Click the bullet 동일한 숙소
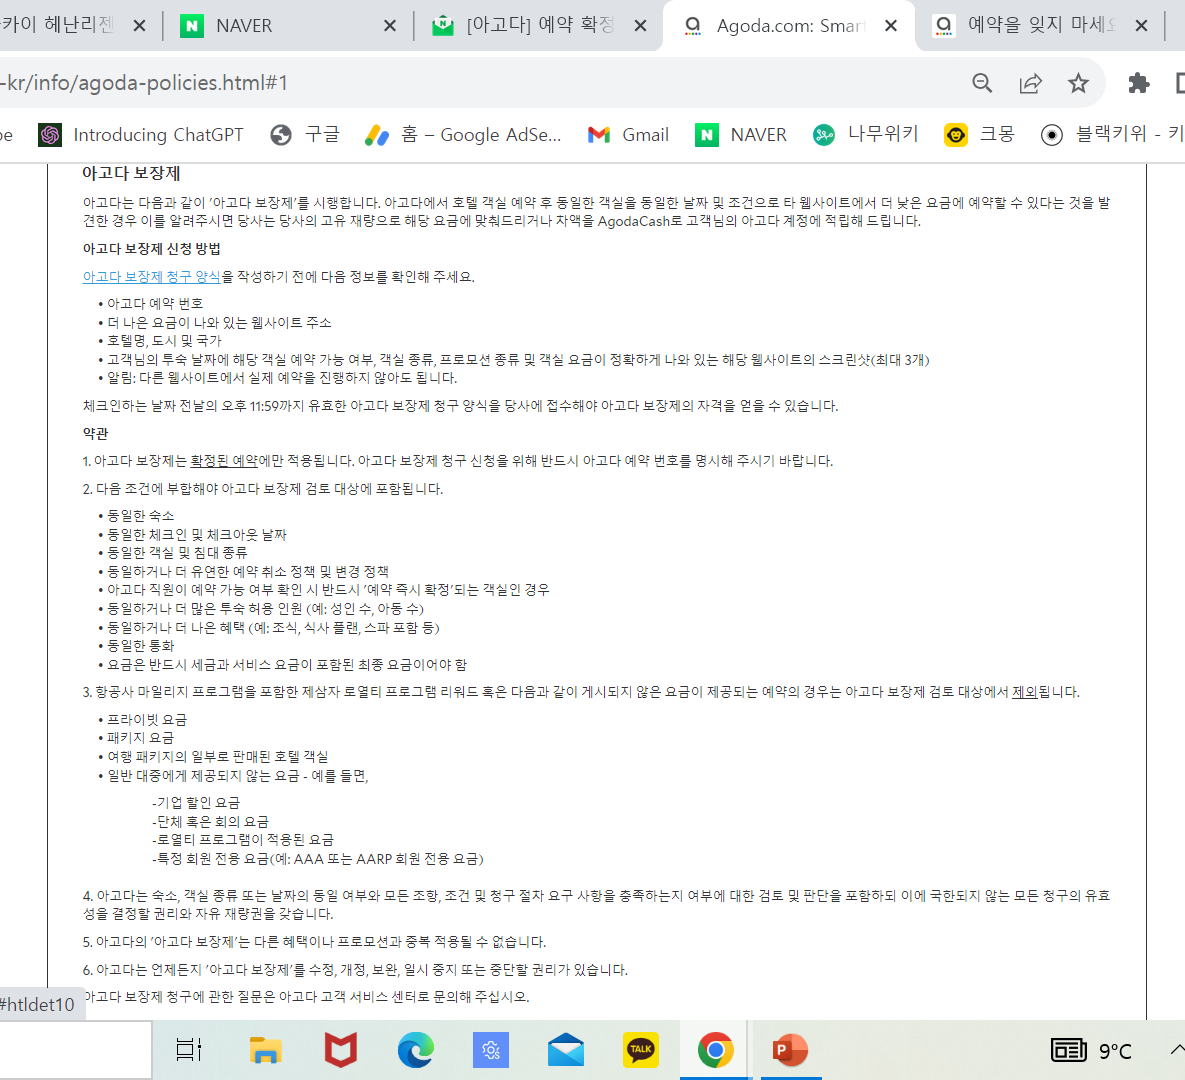 (x=141, y=516)
